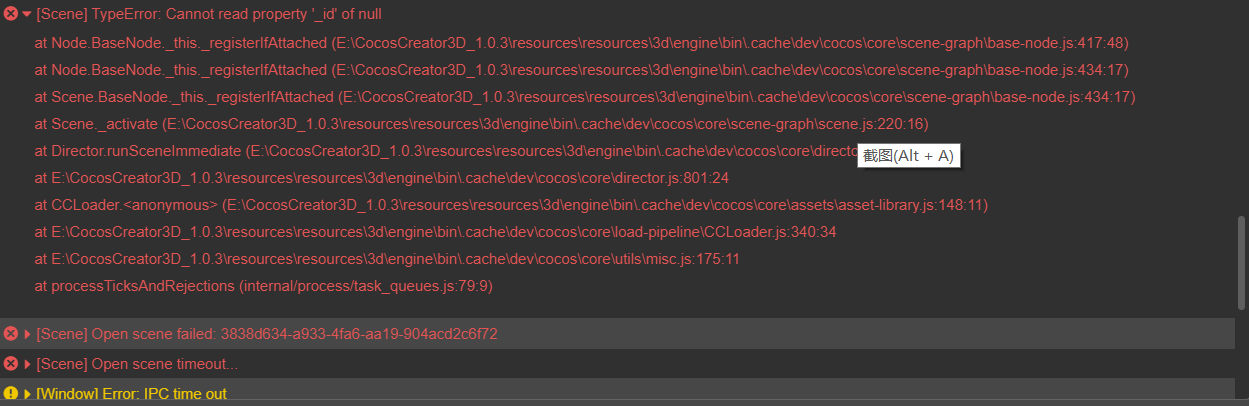This screenshot has width=1249, height=406.
Task: Collapse the expanded TypeError stack trace
Action: pos(27,14)
